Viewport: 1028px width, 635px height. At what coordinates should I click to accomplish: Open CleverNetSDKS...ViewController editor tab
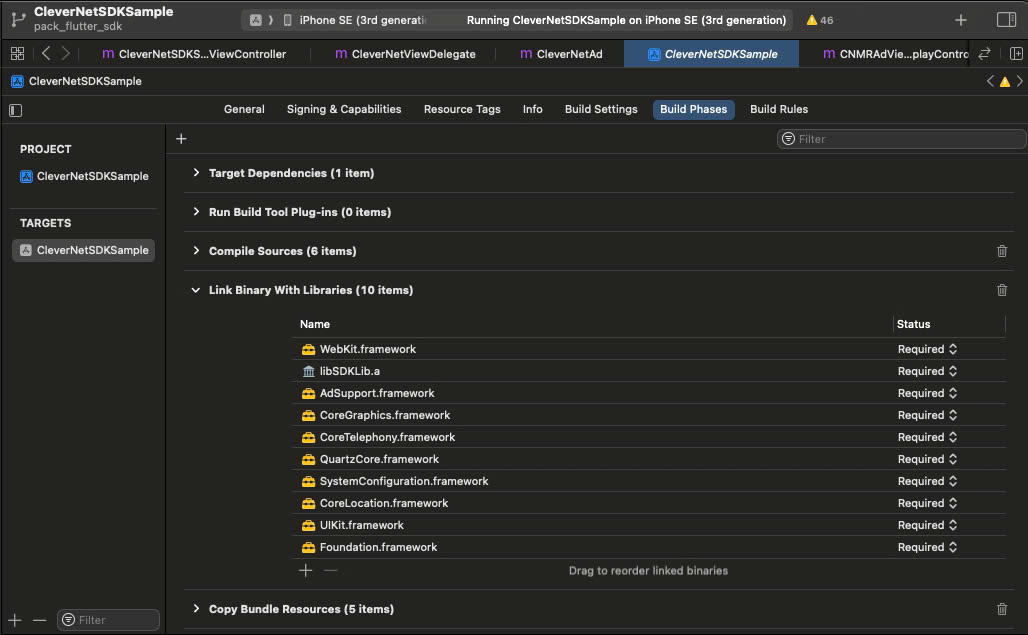[194, 54]
